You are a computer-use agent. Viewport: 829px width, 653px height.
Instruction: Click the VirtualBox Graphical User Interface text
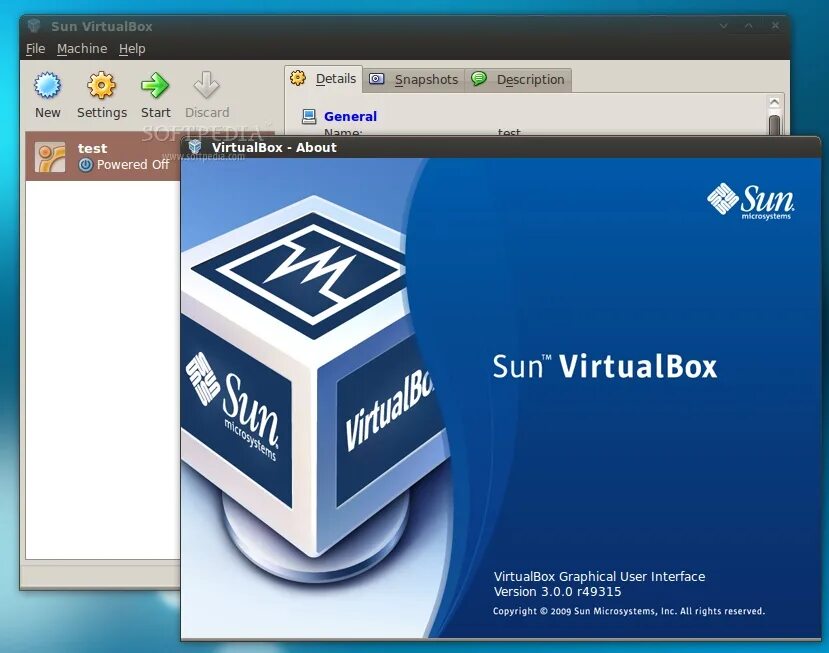click(x=599, y=576)
